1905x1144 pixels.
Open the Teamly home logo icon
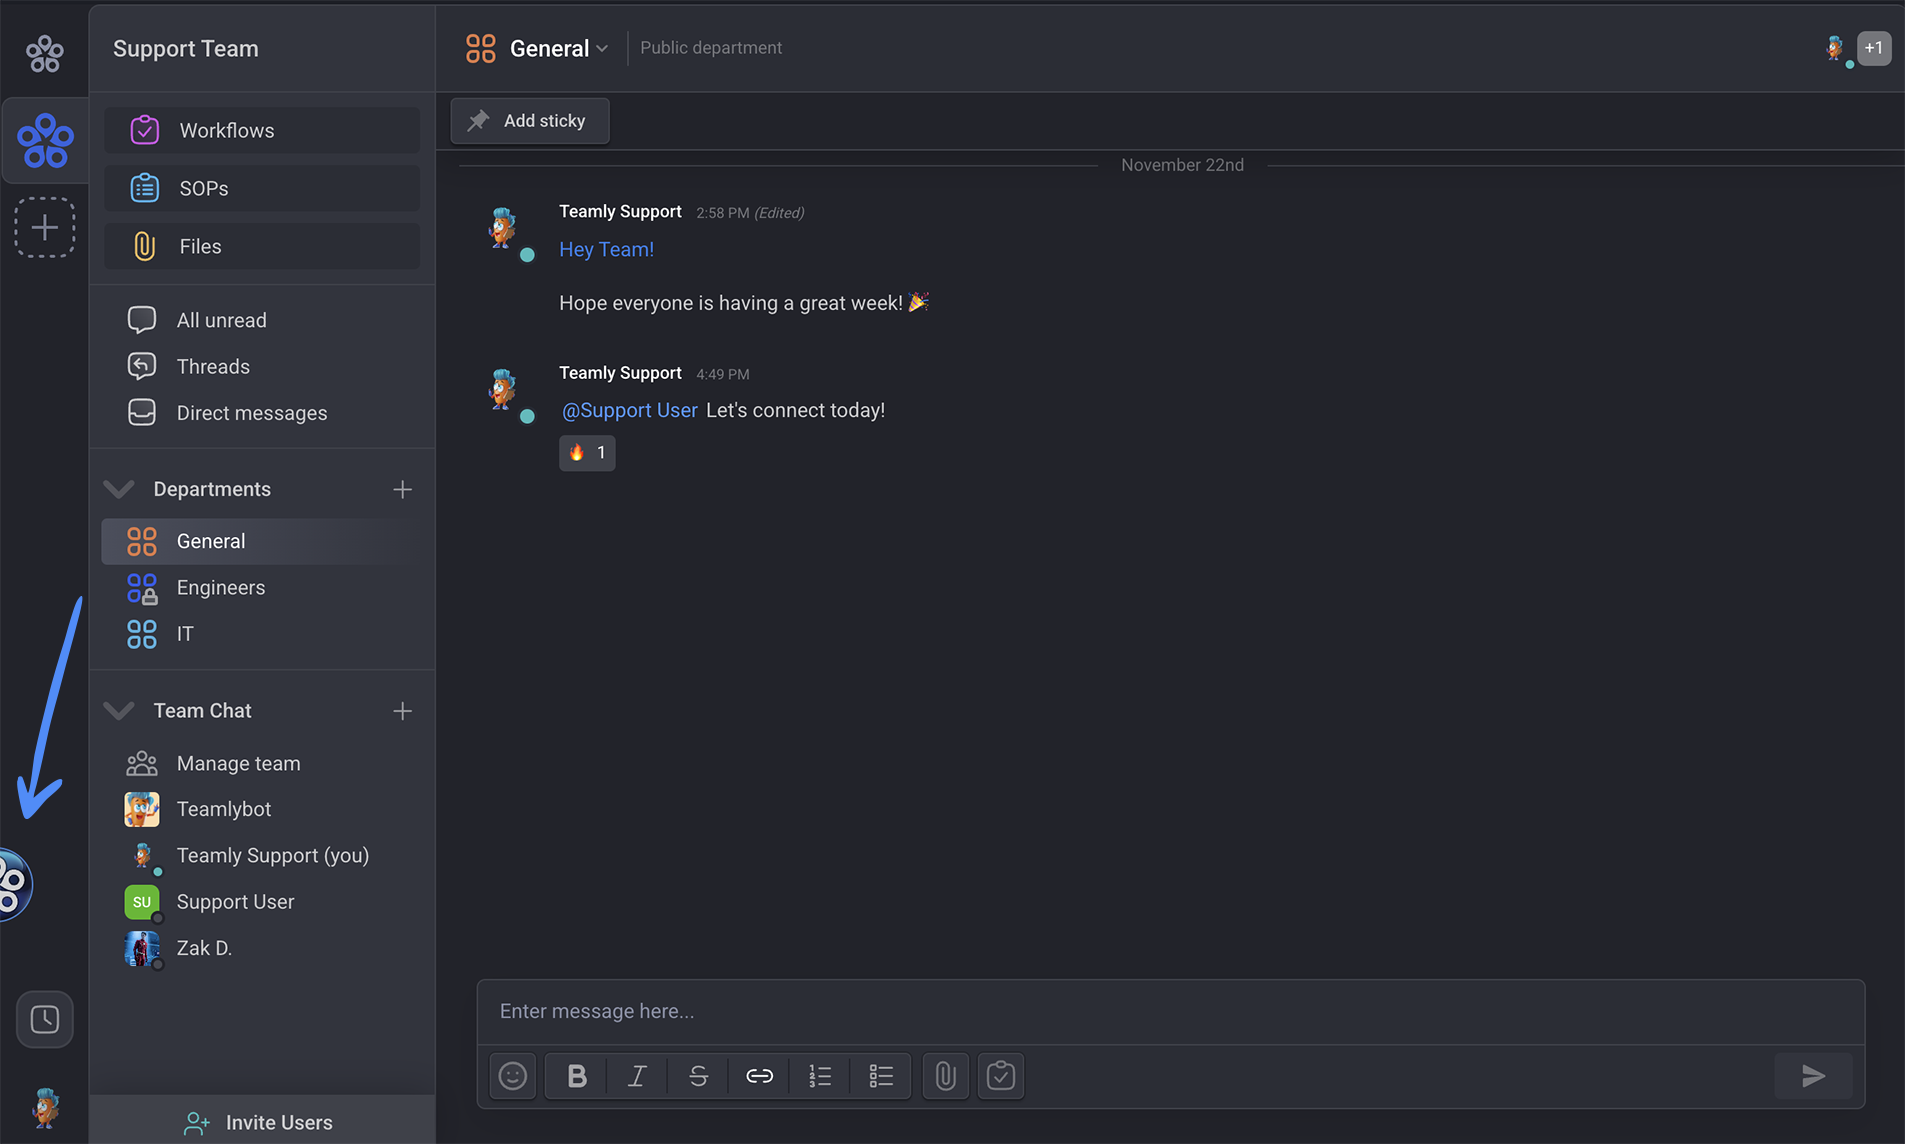[x=44, y=53]
